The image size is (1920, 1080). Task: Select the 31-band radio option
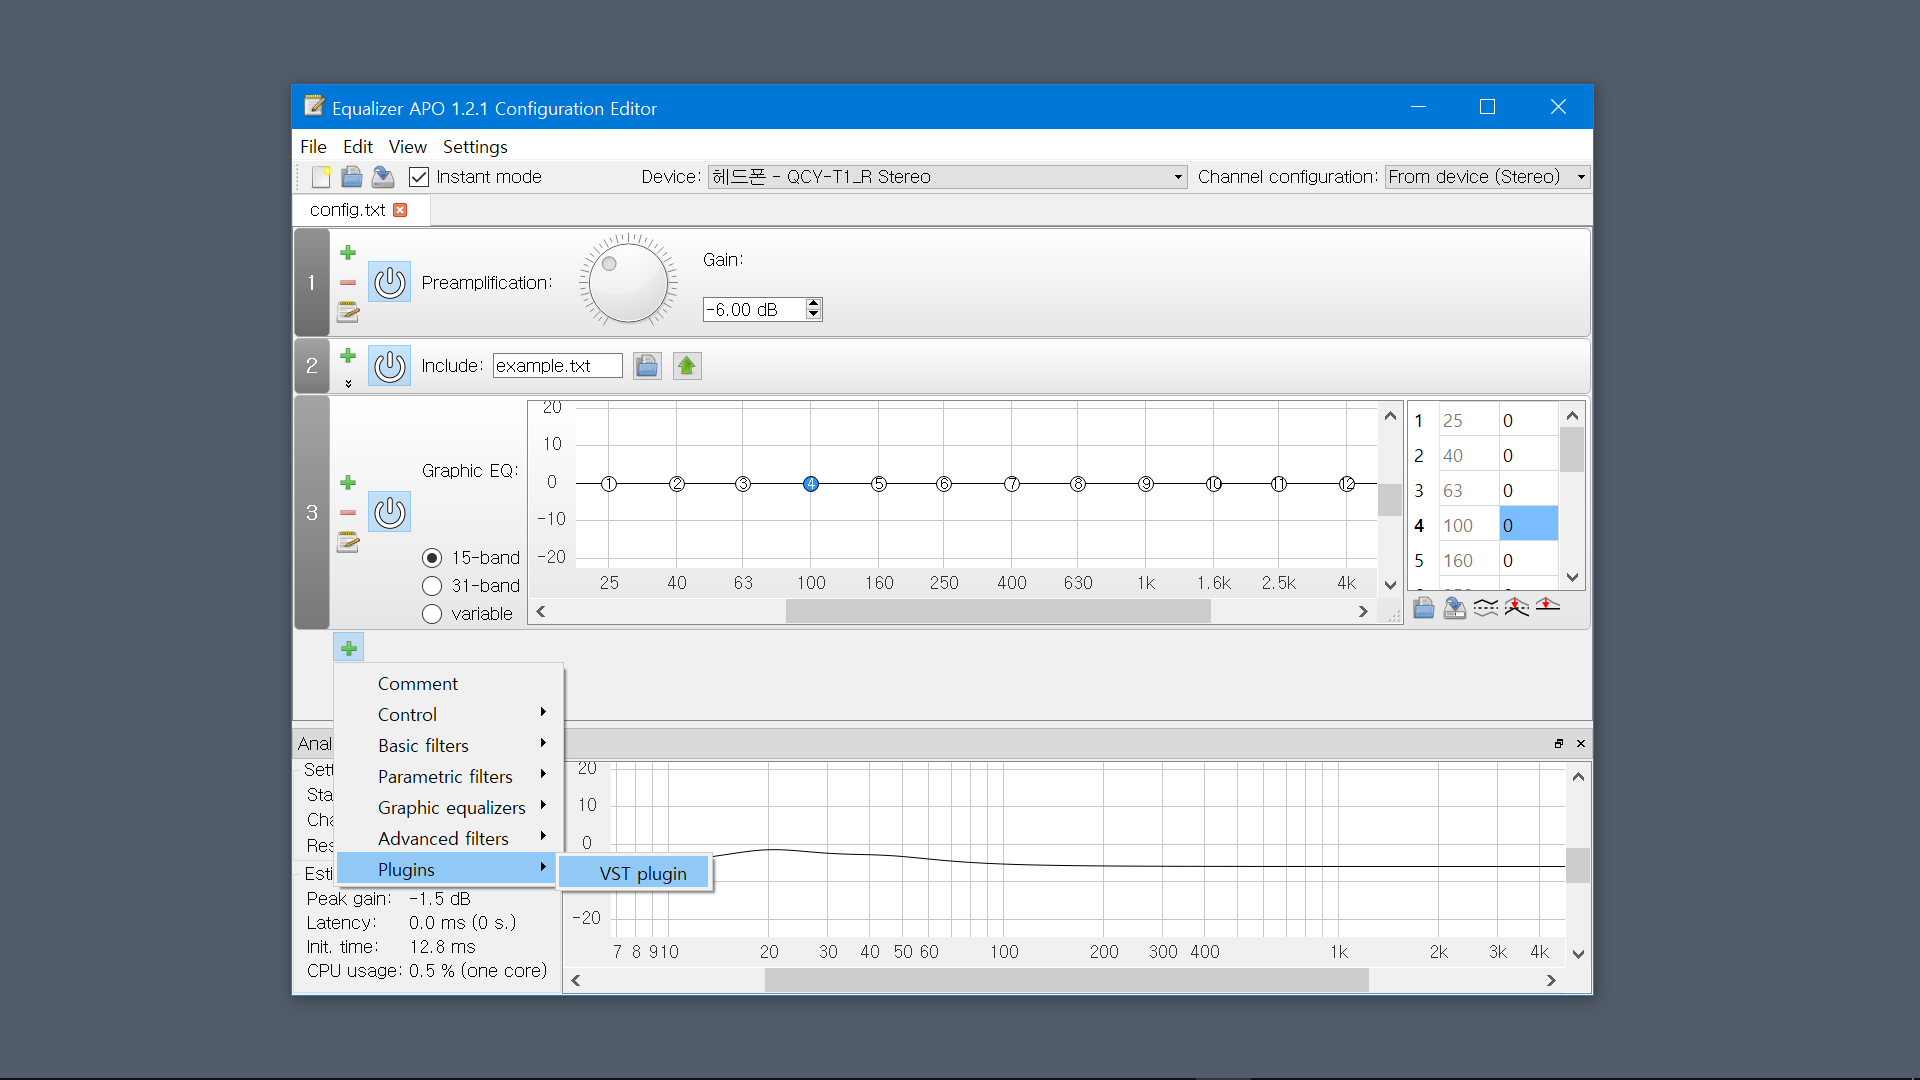coord(432,586)
